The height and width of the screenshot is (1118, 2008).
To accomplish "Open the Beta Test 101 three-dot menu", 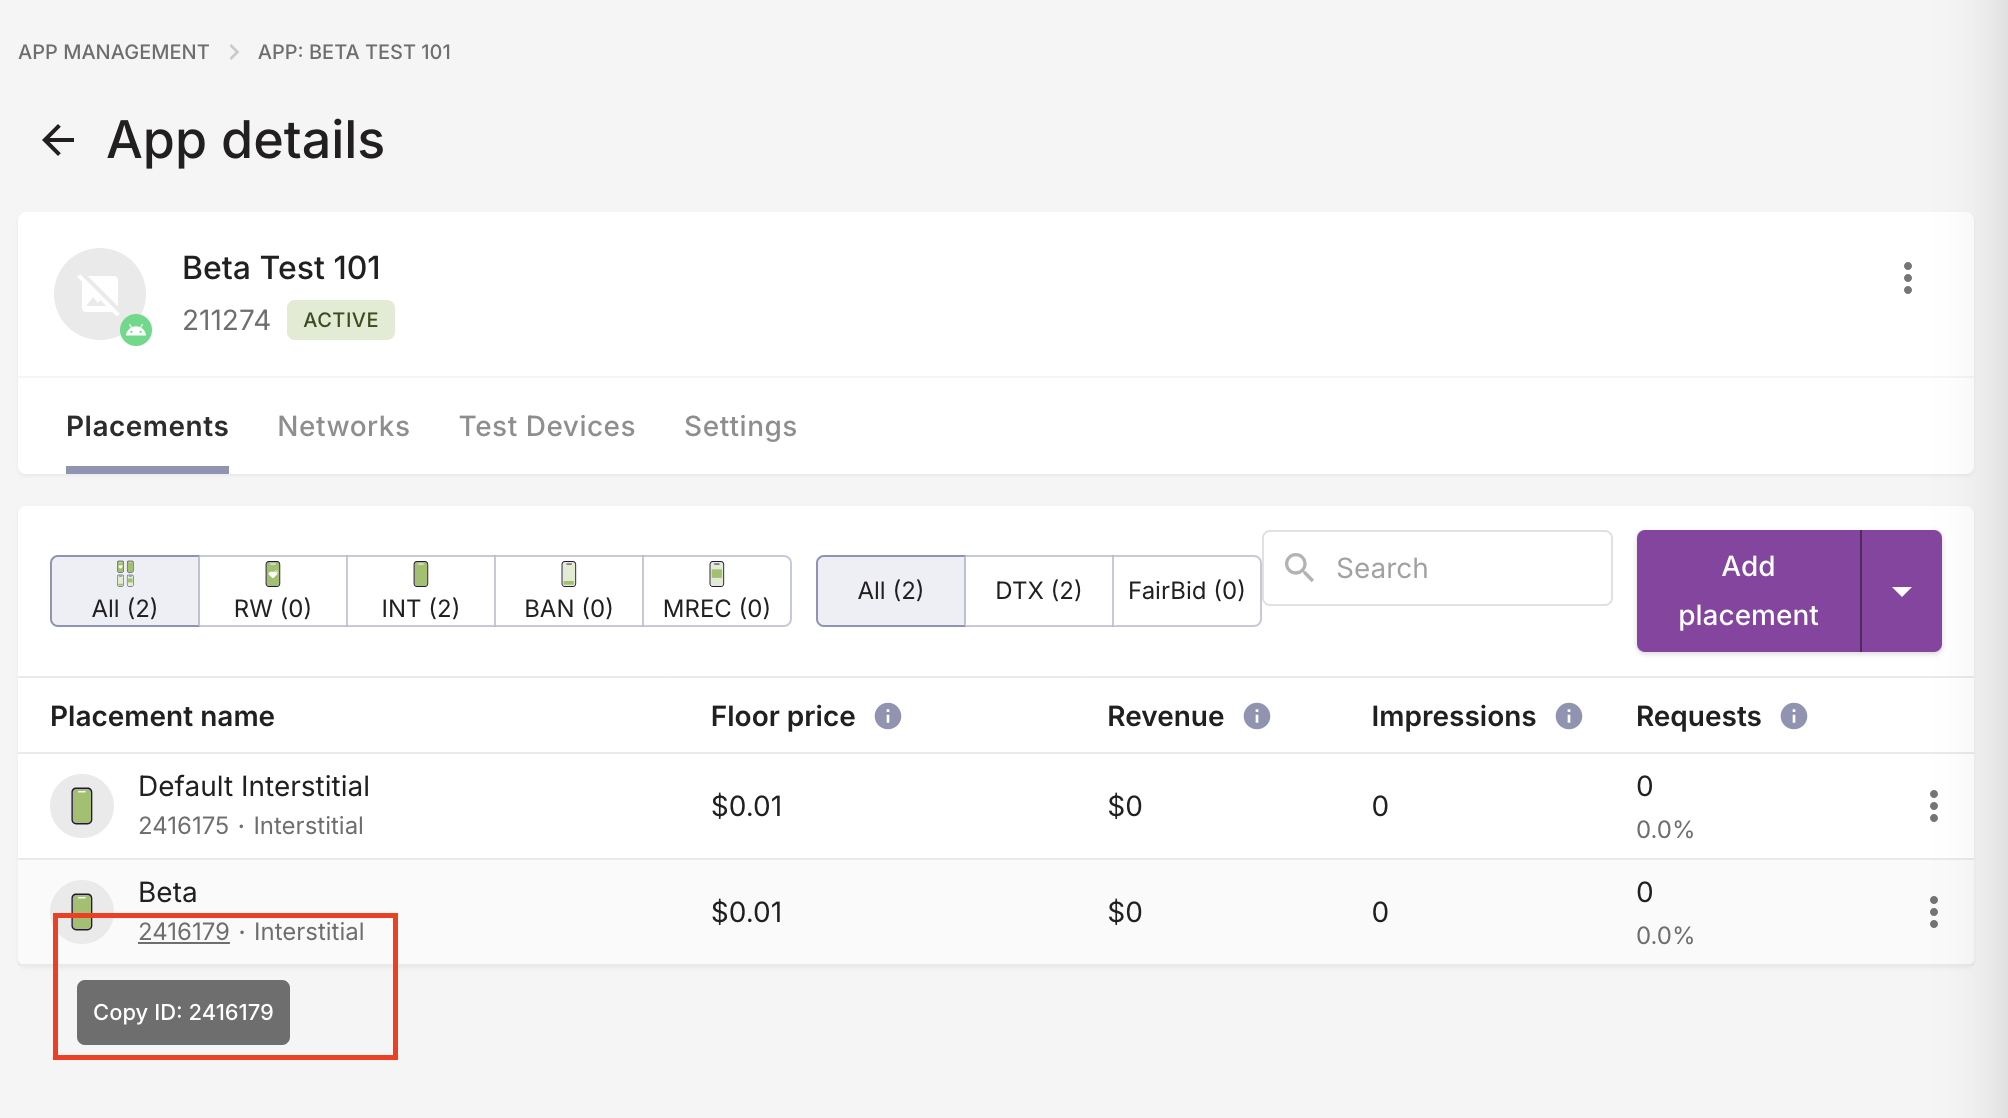I will pyautogui.click(x=1907, y=278).
